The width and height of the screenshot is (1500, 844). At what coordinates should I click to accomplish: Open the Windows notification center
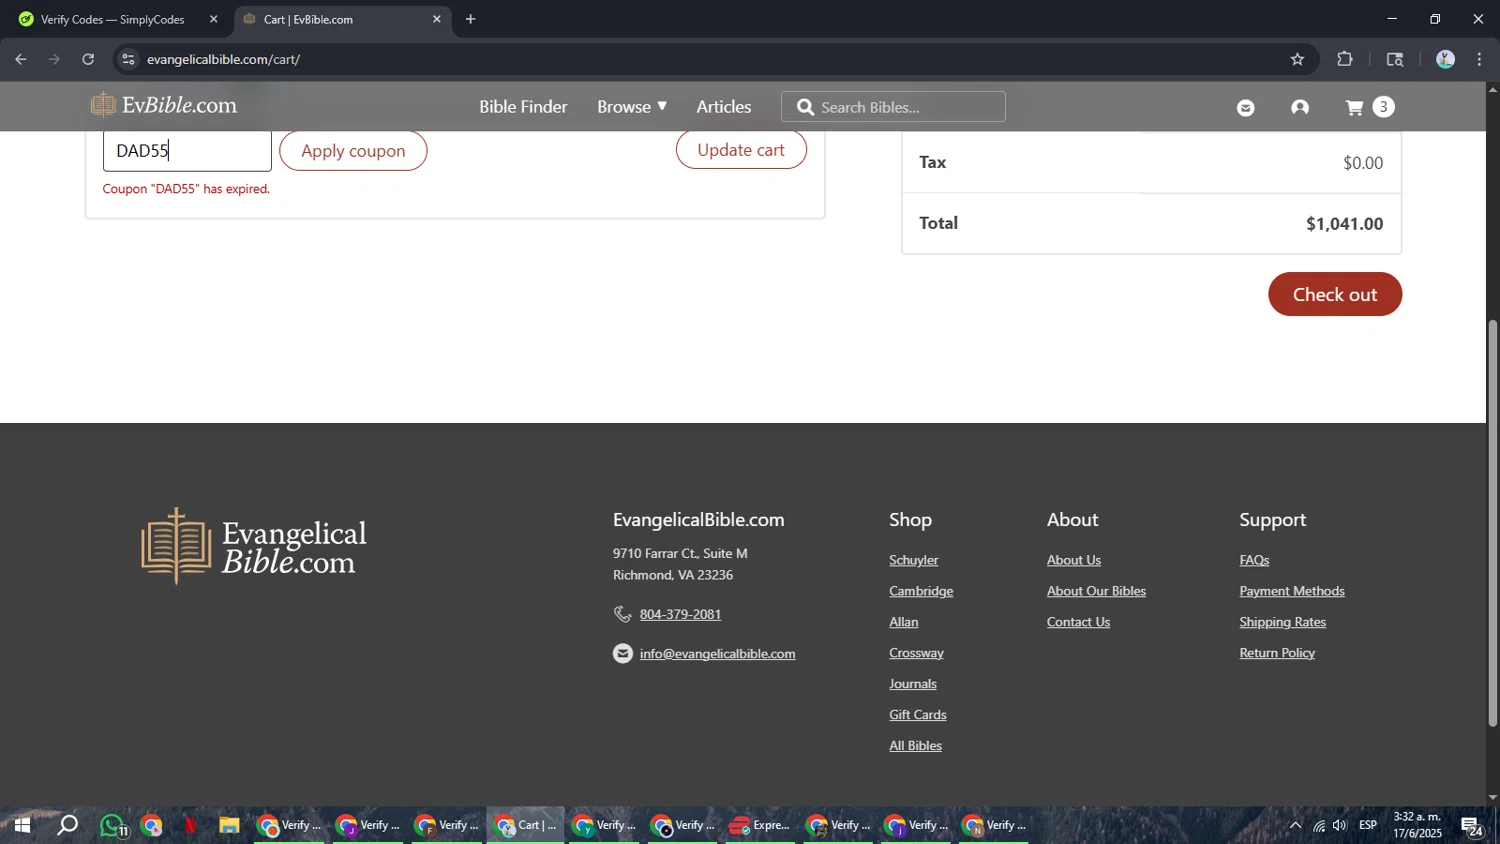1471,826
